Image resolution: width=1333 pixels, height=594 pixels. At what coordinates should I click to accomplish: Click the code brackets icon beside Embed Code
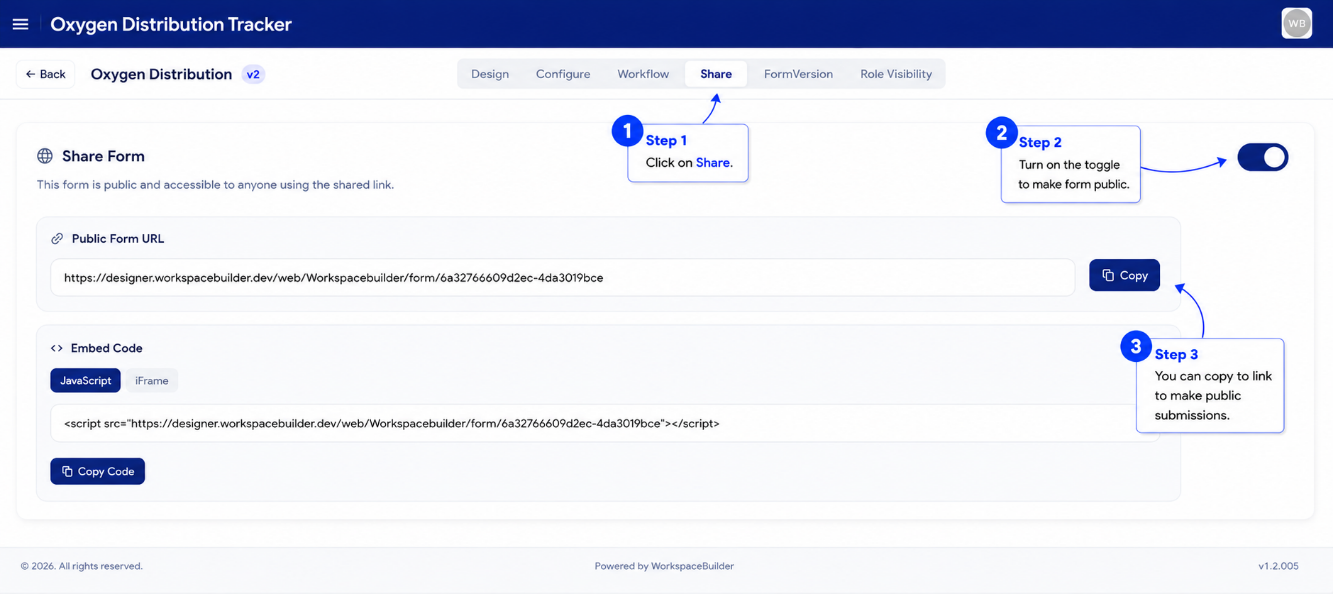(57, 348)
